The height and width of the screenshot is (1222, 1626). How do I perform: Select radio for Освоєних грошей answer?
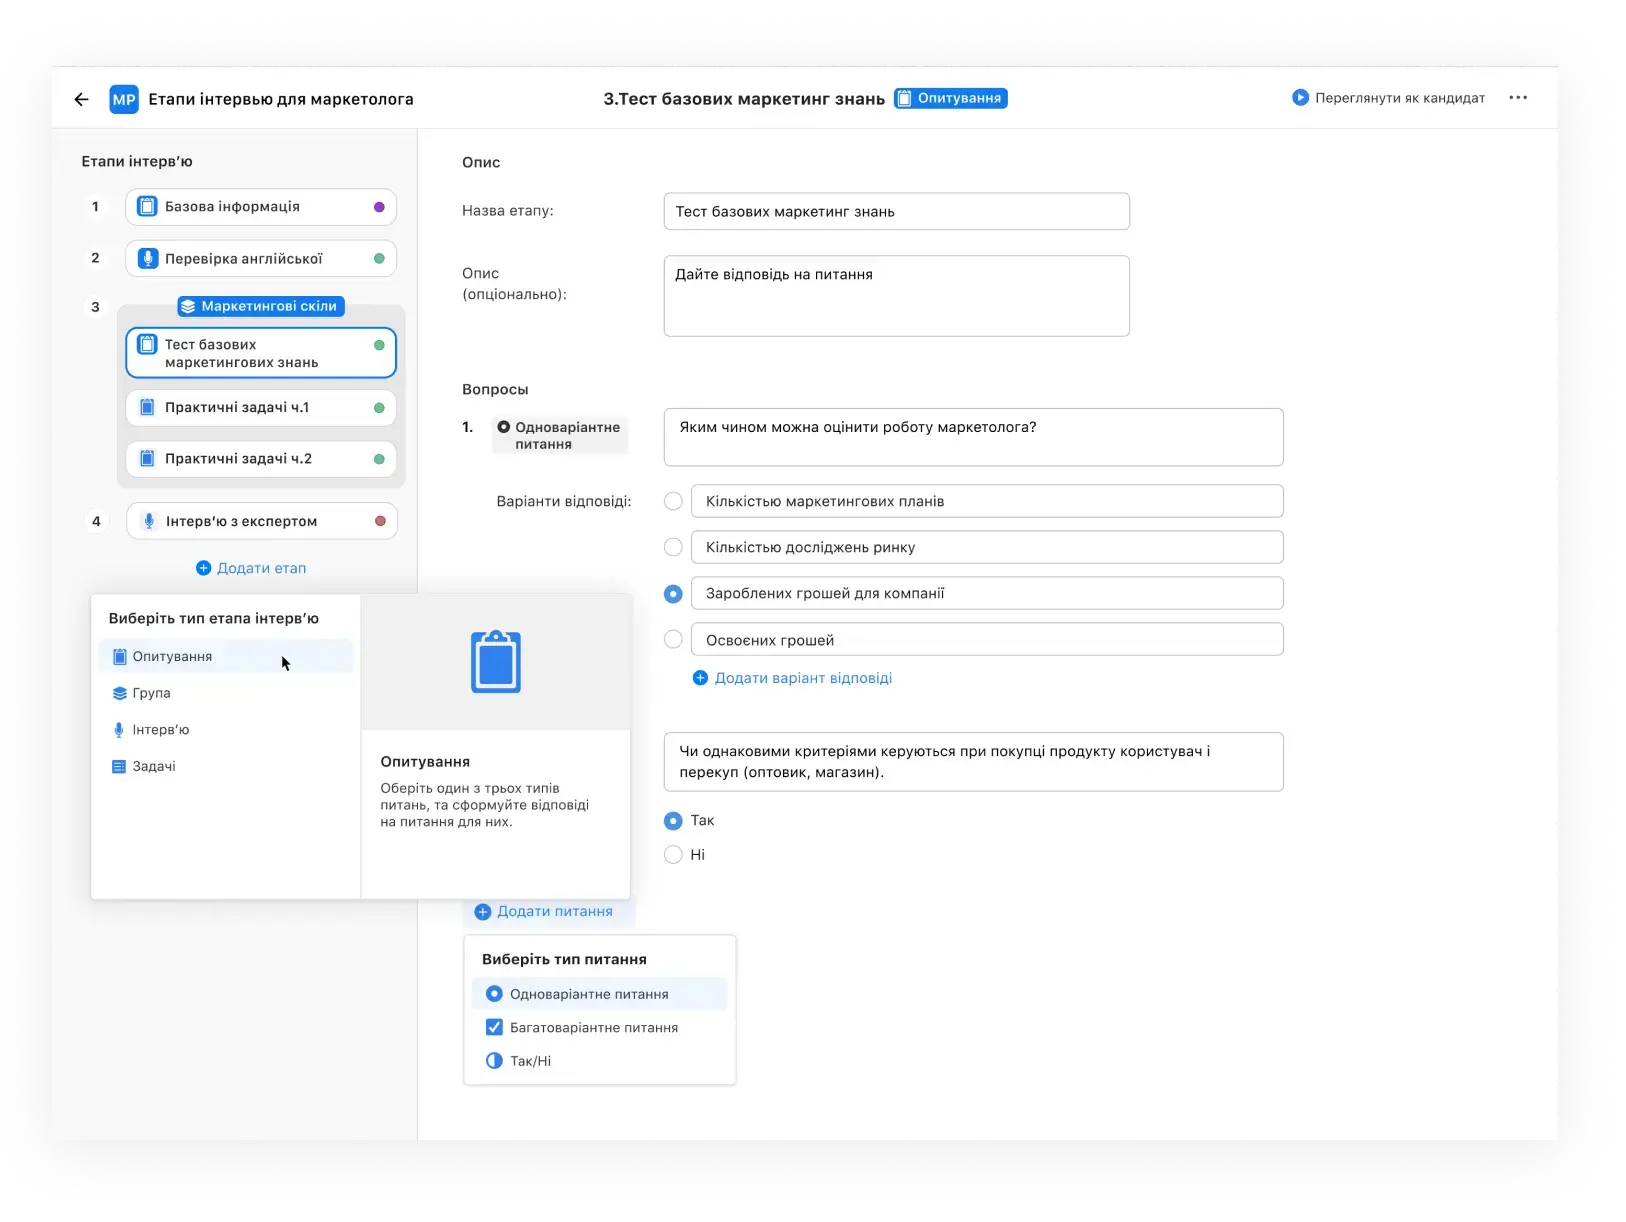673,640
